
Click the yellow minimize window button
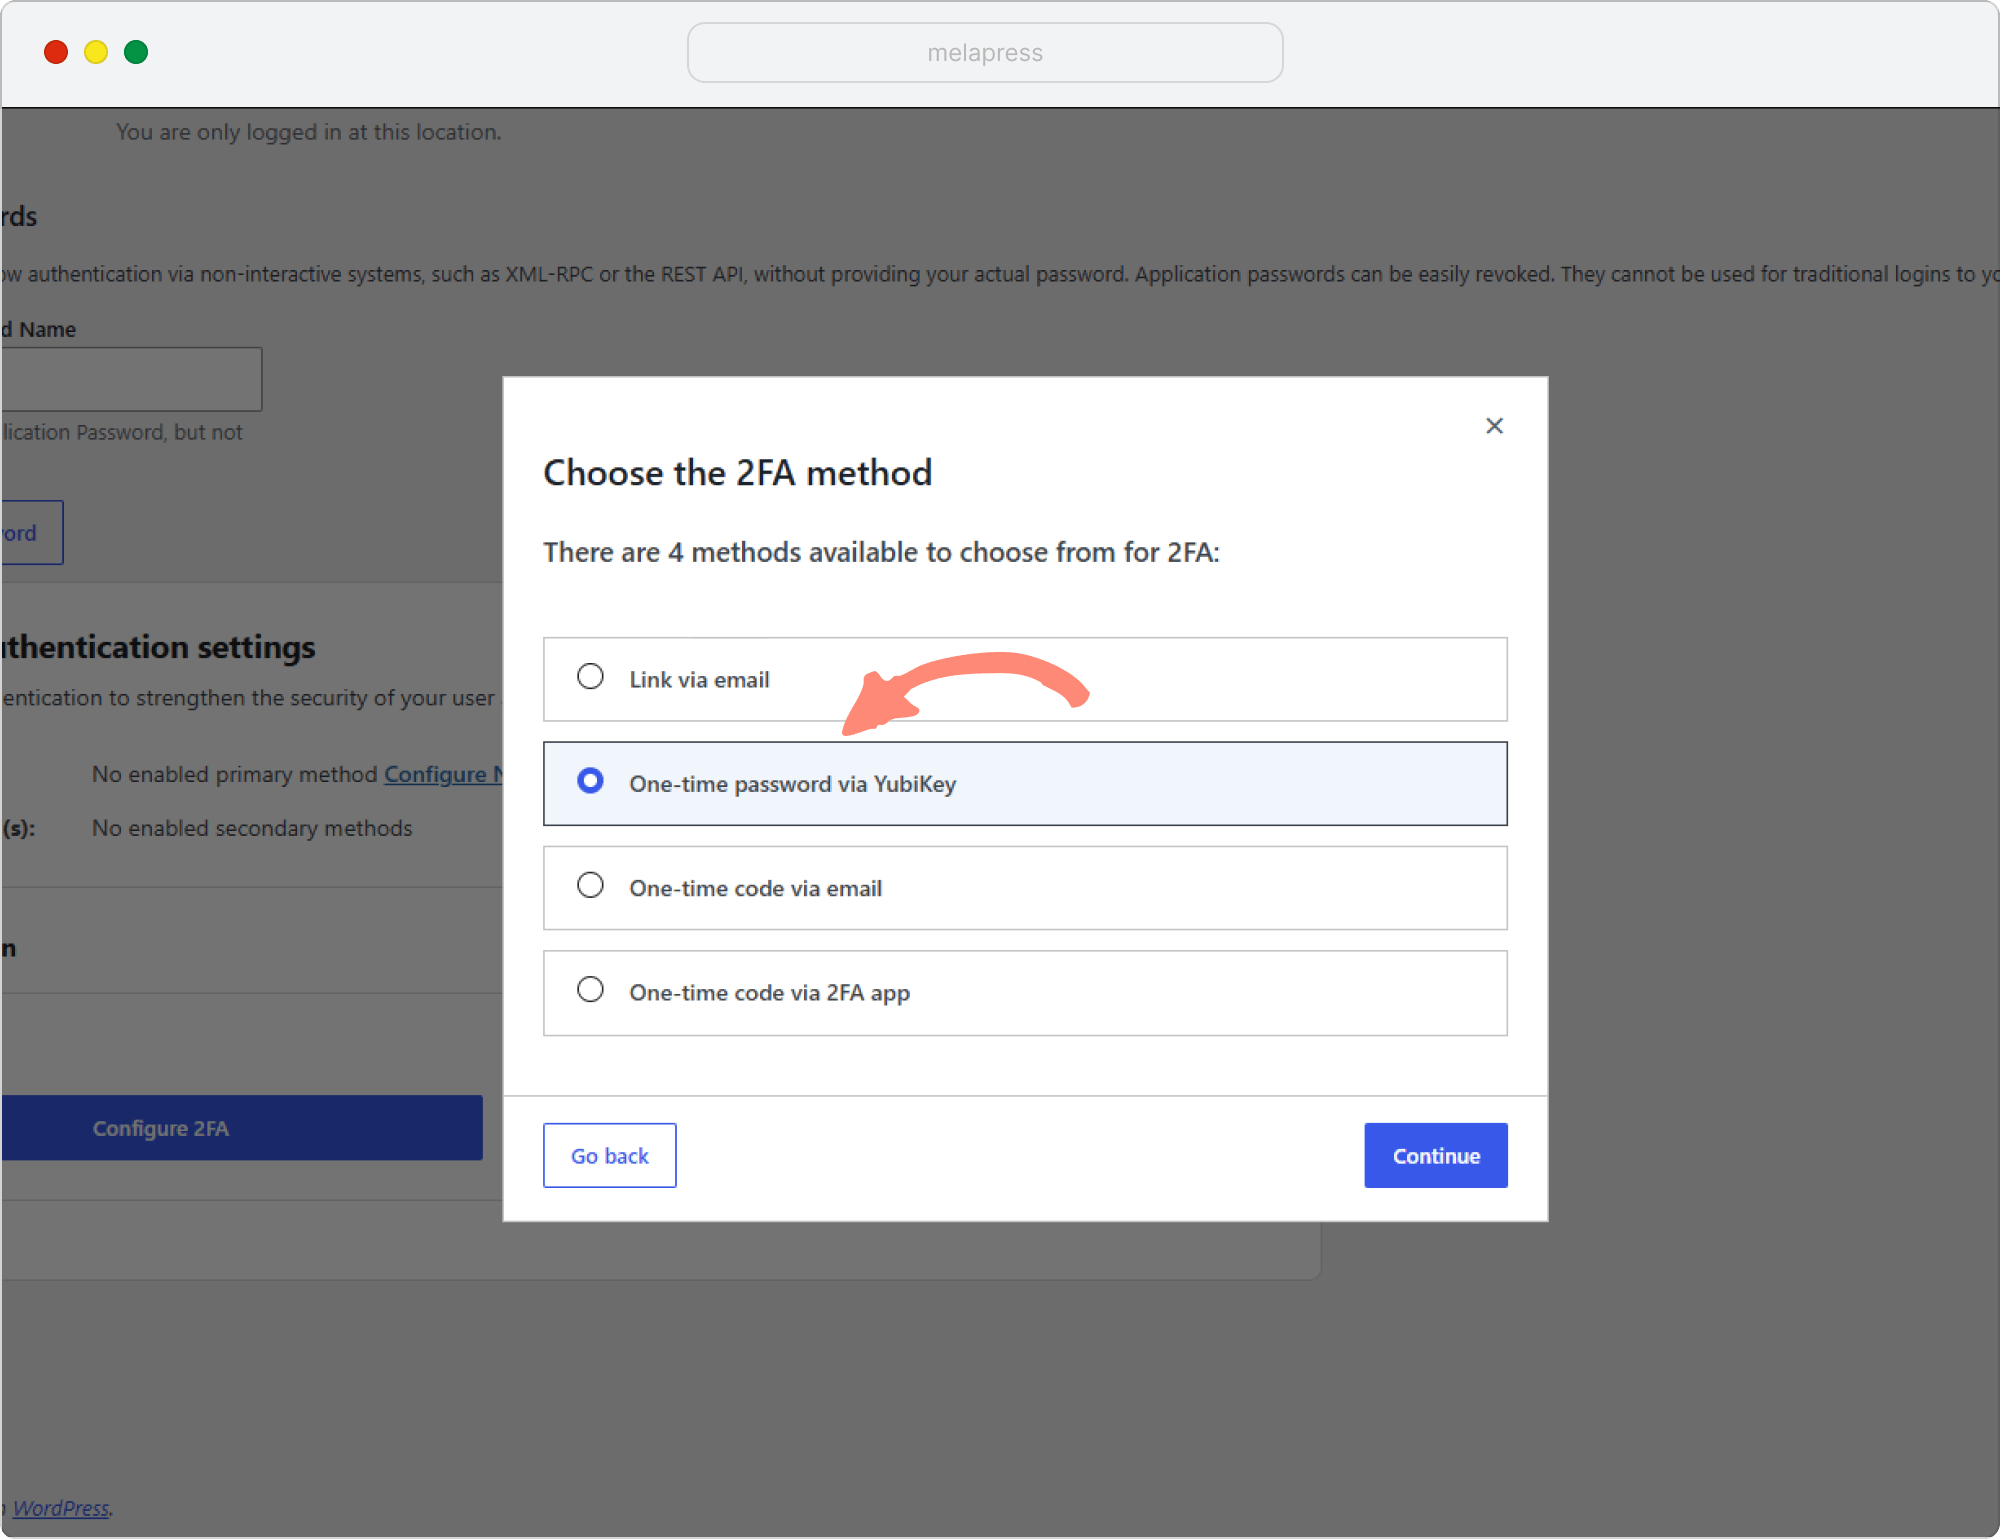(96, 52)
